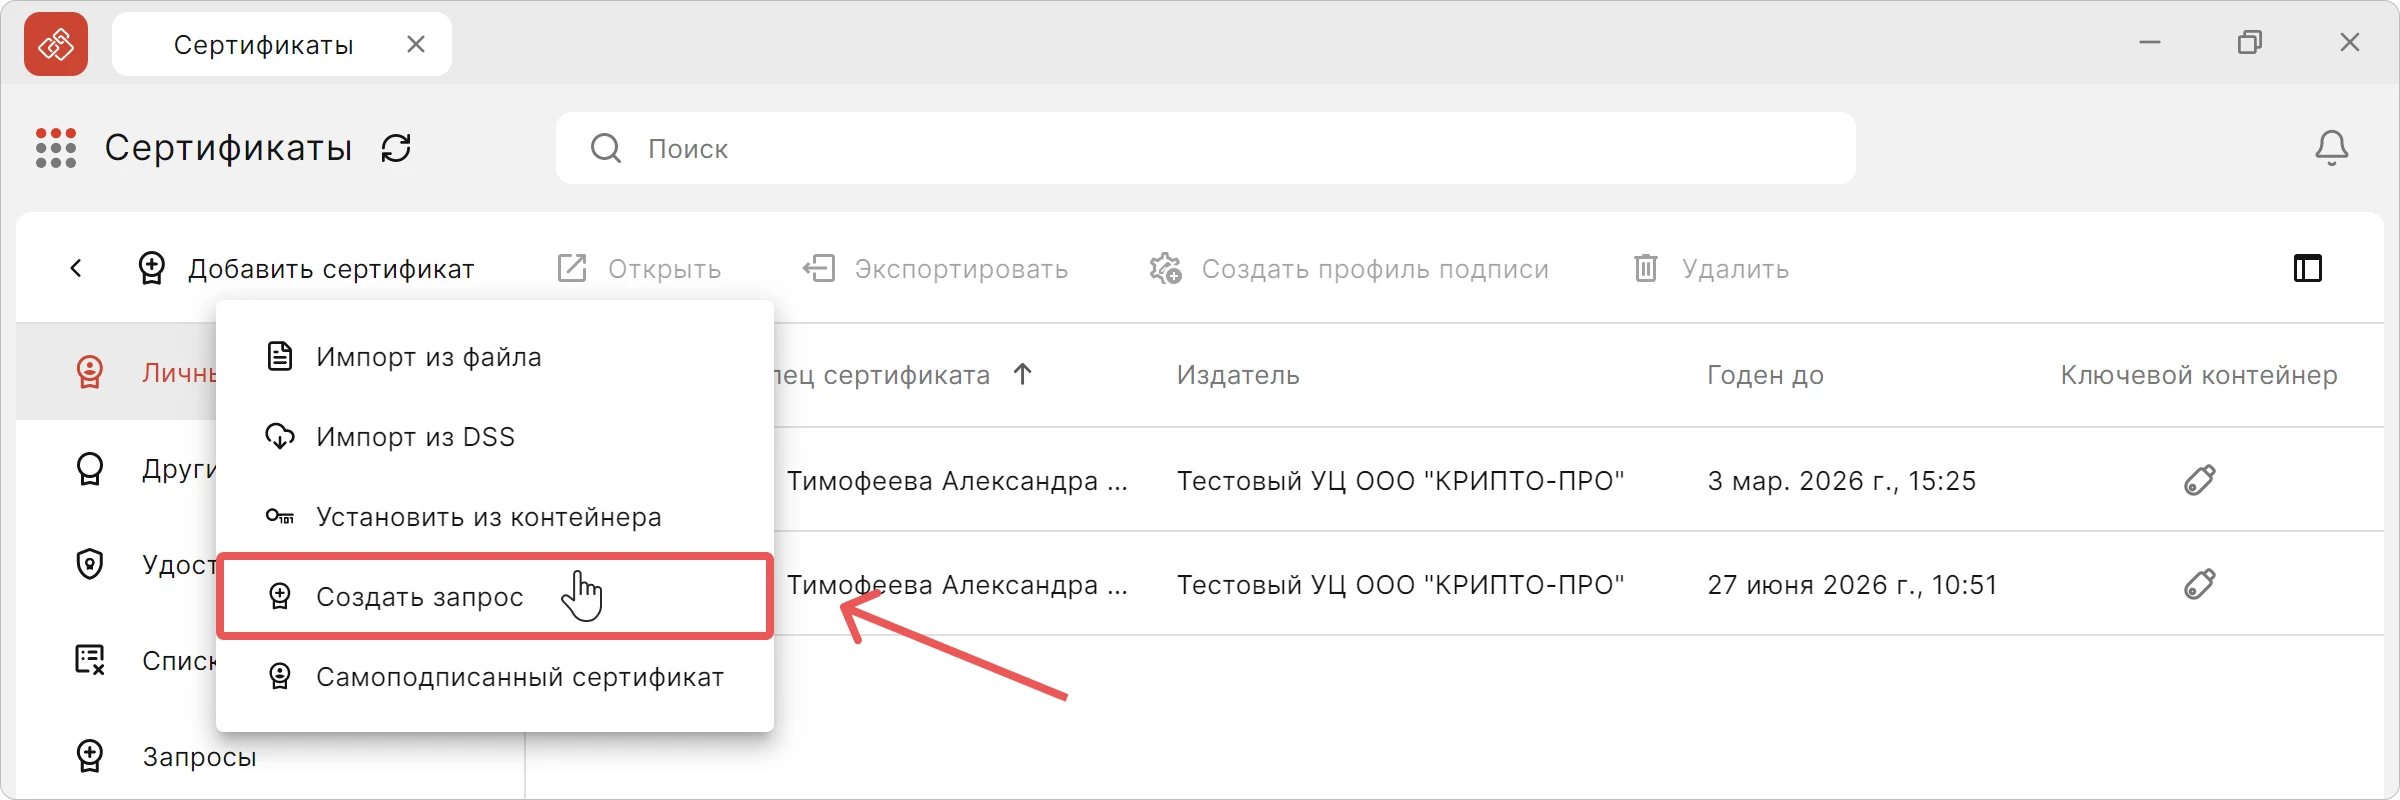Sort by the Годен до column

(x=1765, y=374)
